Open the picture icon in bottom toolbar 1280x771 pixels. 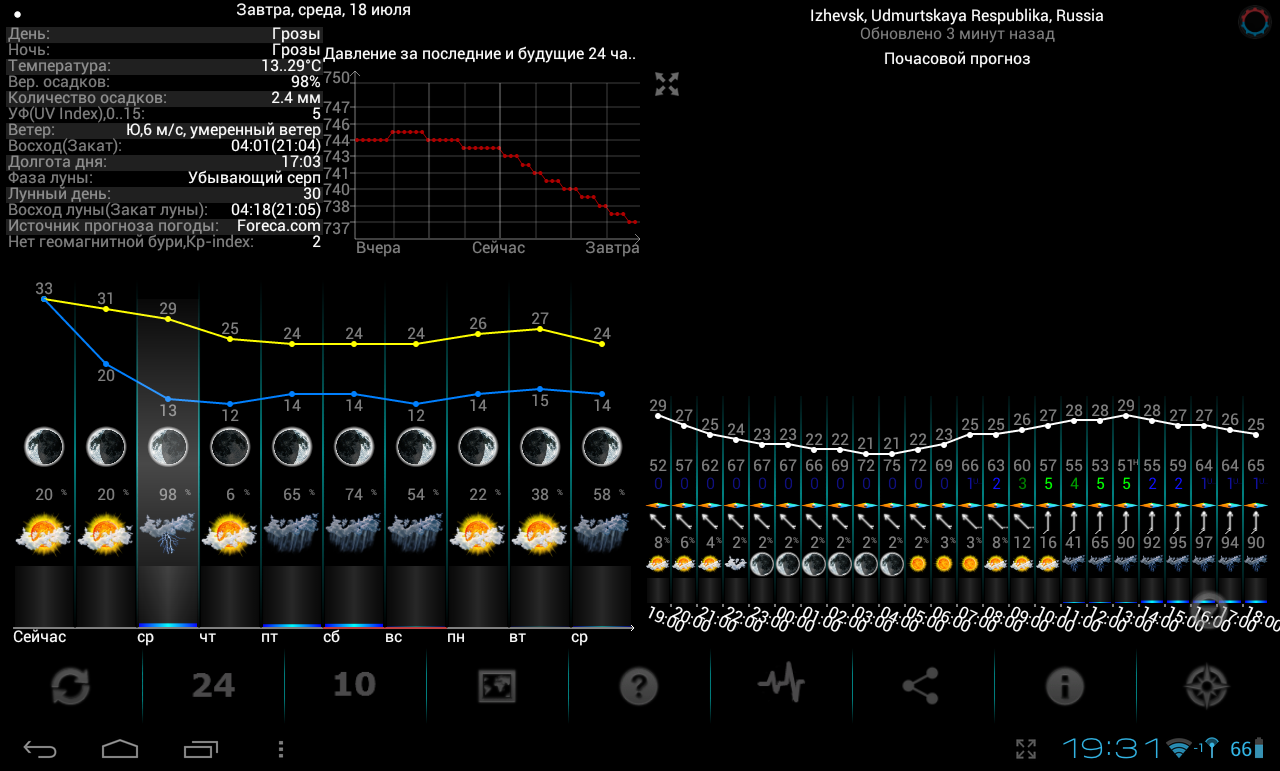497,686
